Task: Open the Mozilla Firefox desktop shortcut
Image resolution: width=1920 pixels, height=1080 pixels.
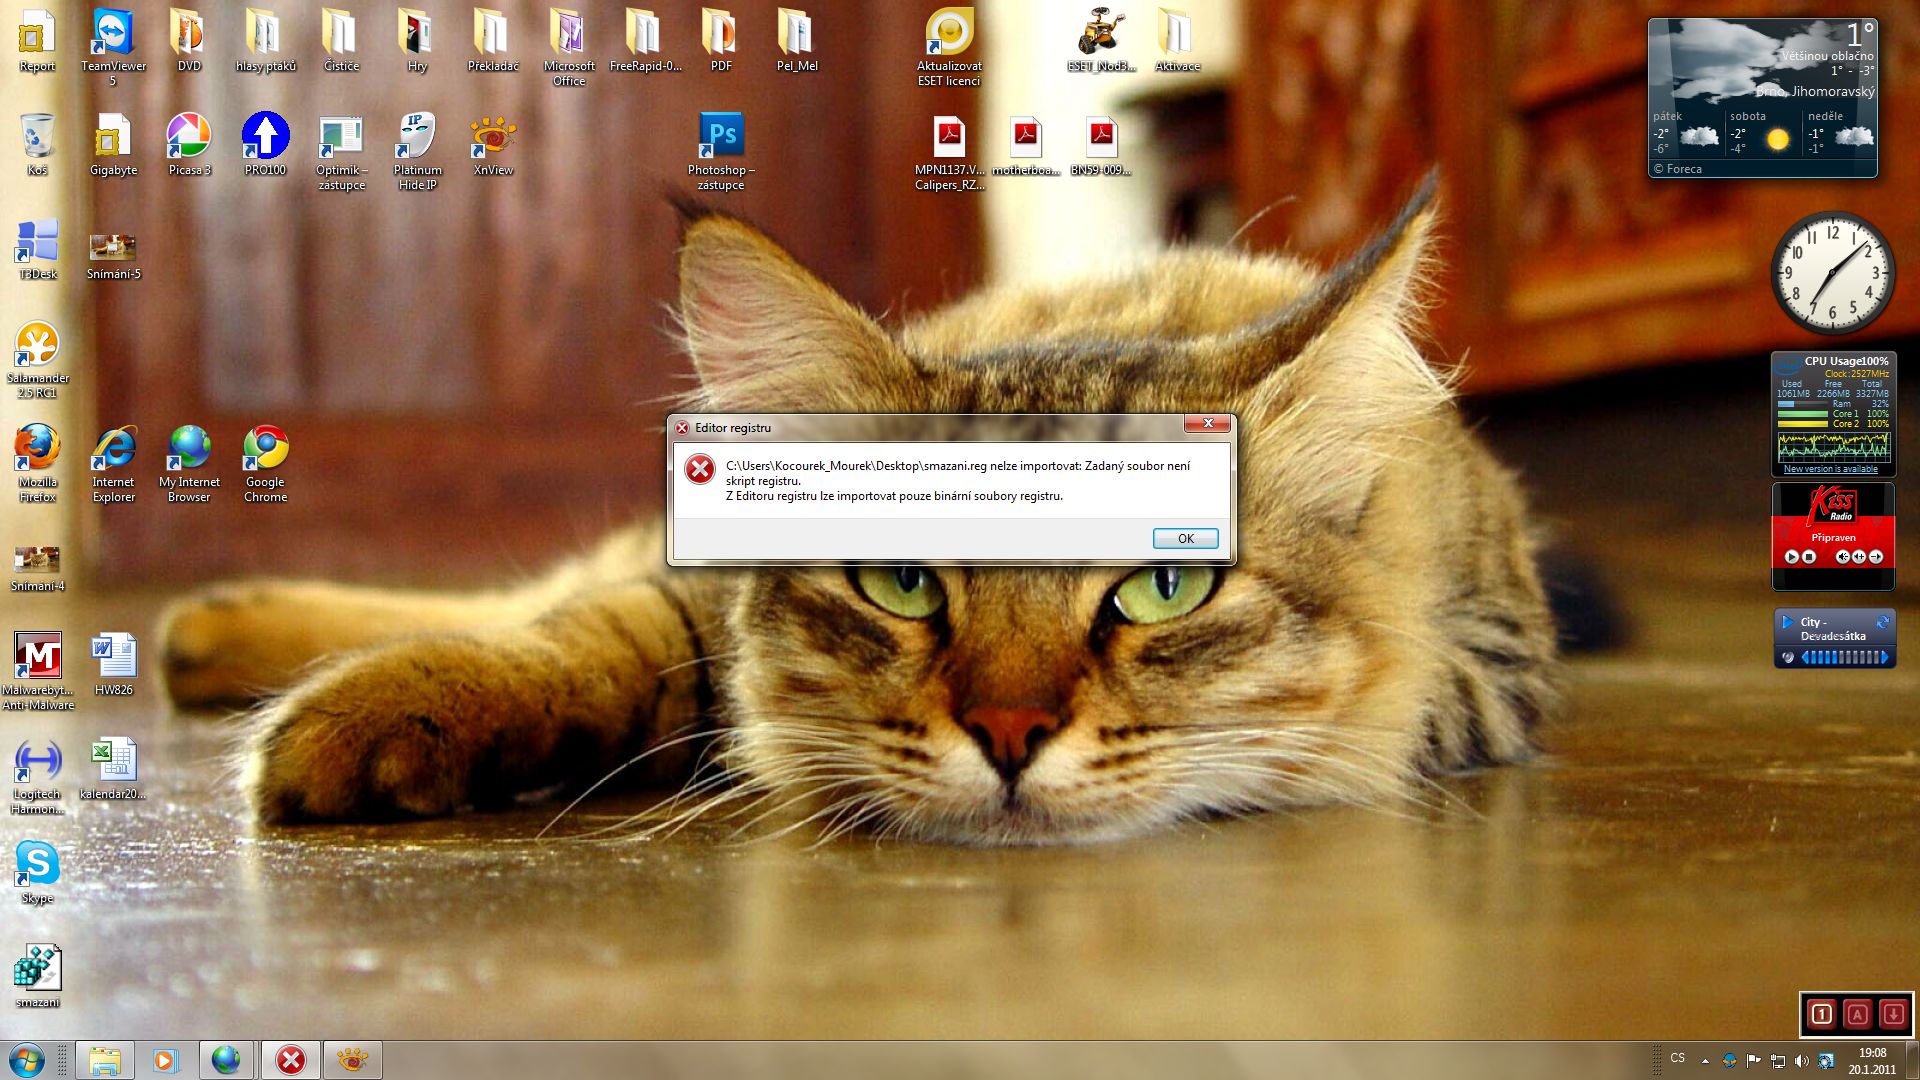Action: pos(37,449)
